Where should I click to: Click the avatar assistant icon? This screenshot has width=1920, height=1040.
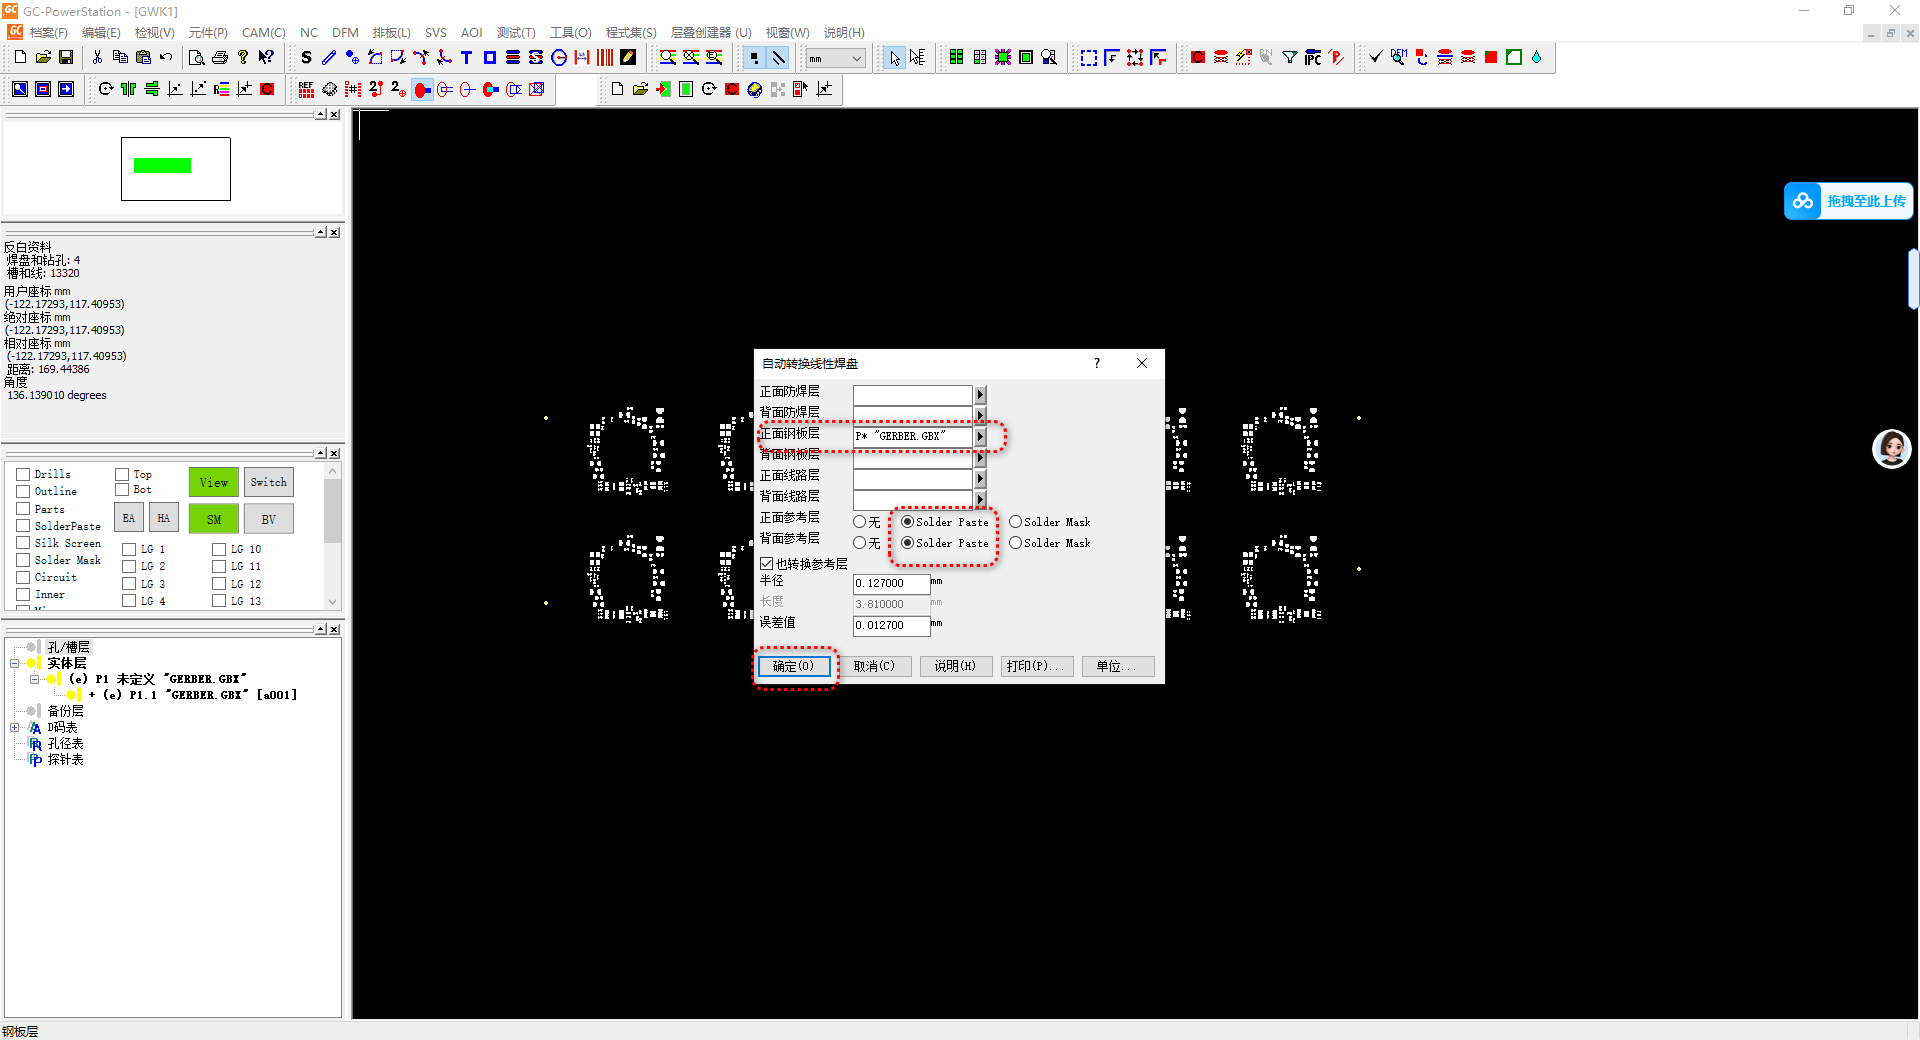(x=1891, y=448)
